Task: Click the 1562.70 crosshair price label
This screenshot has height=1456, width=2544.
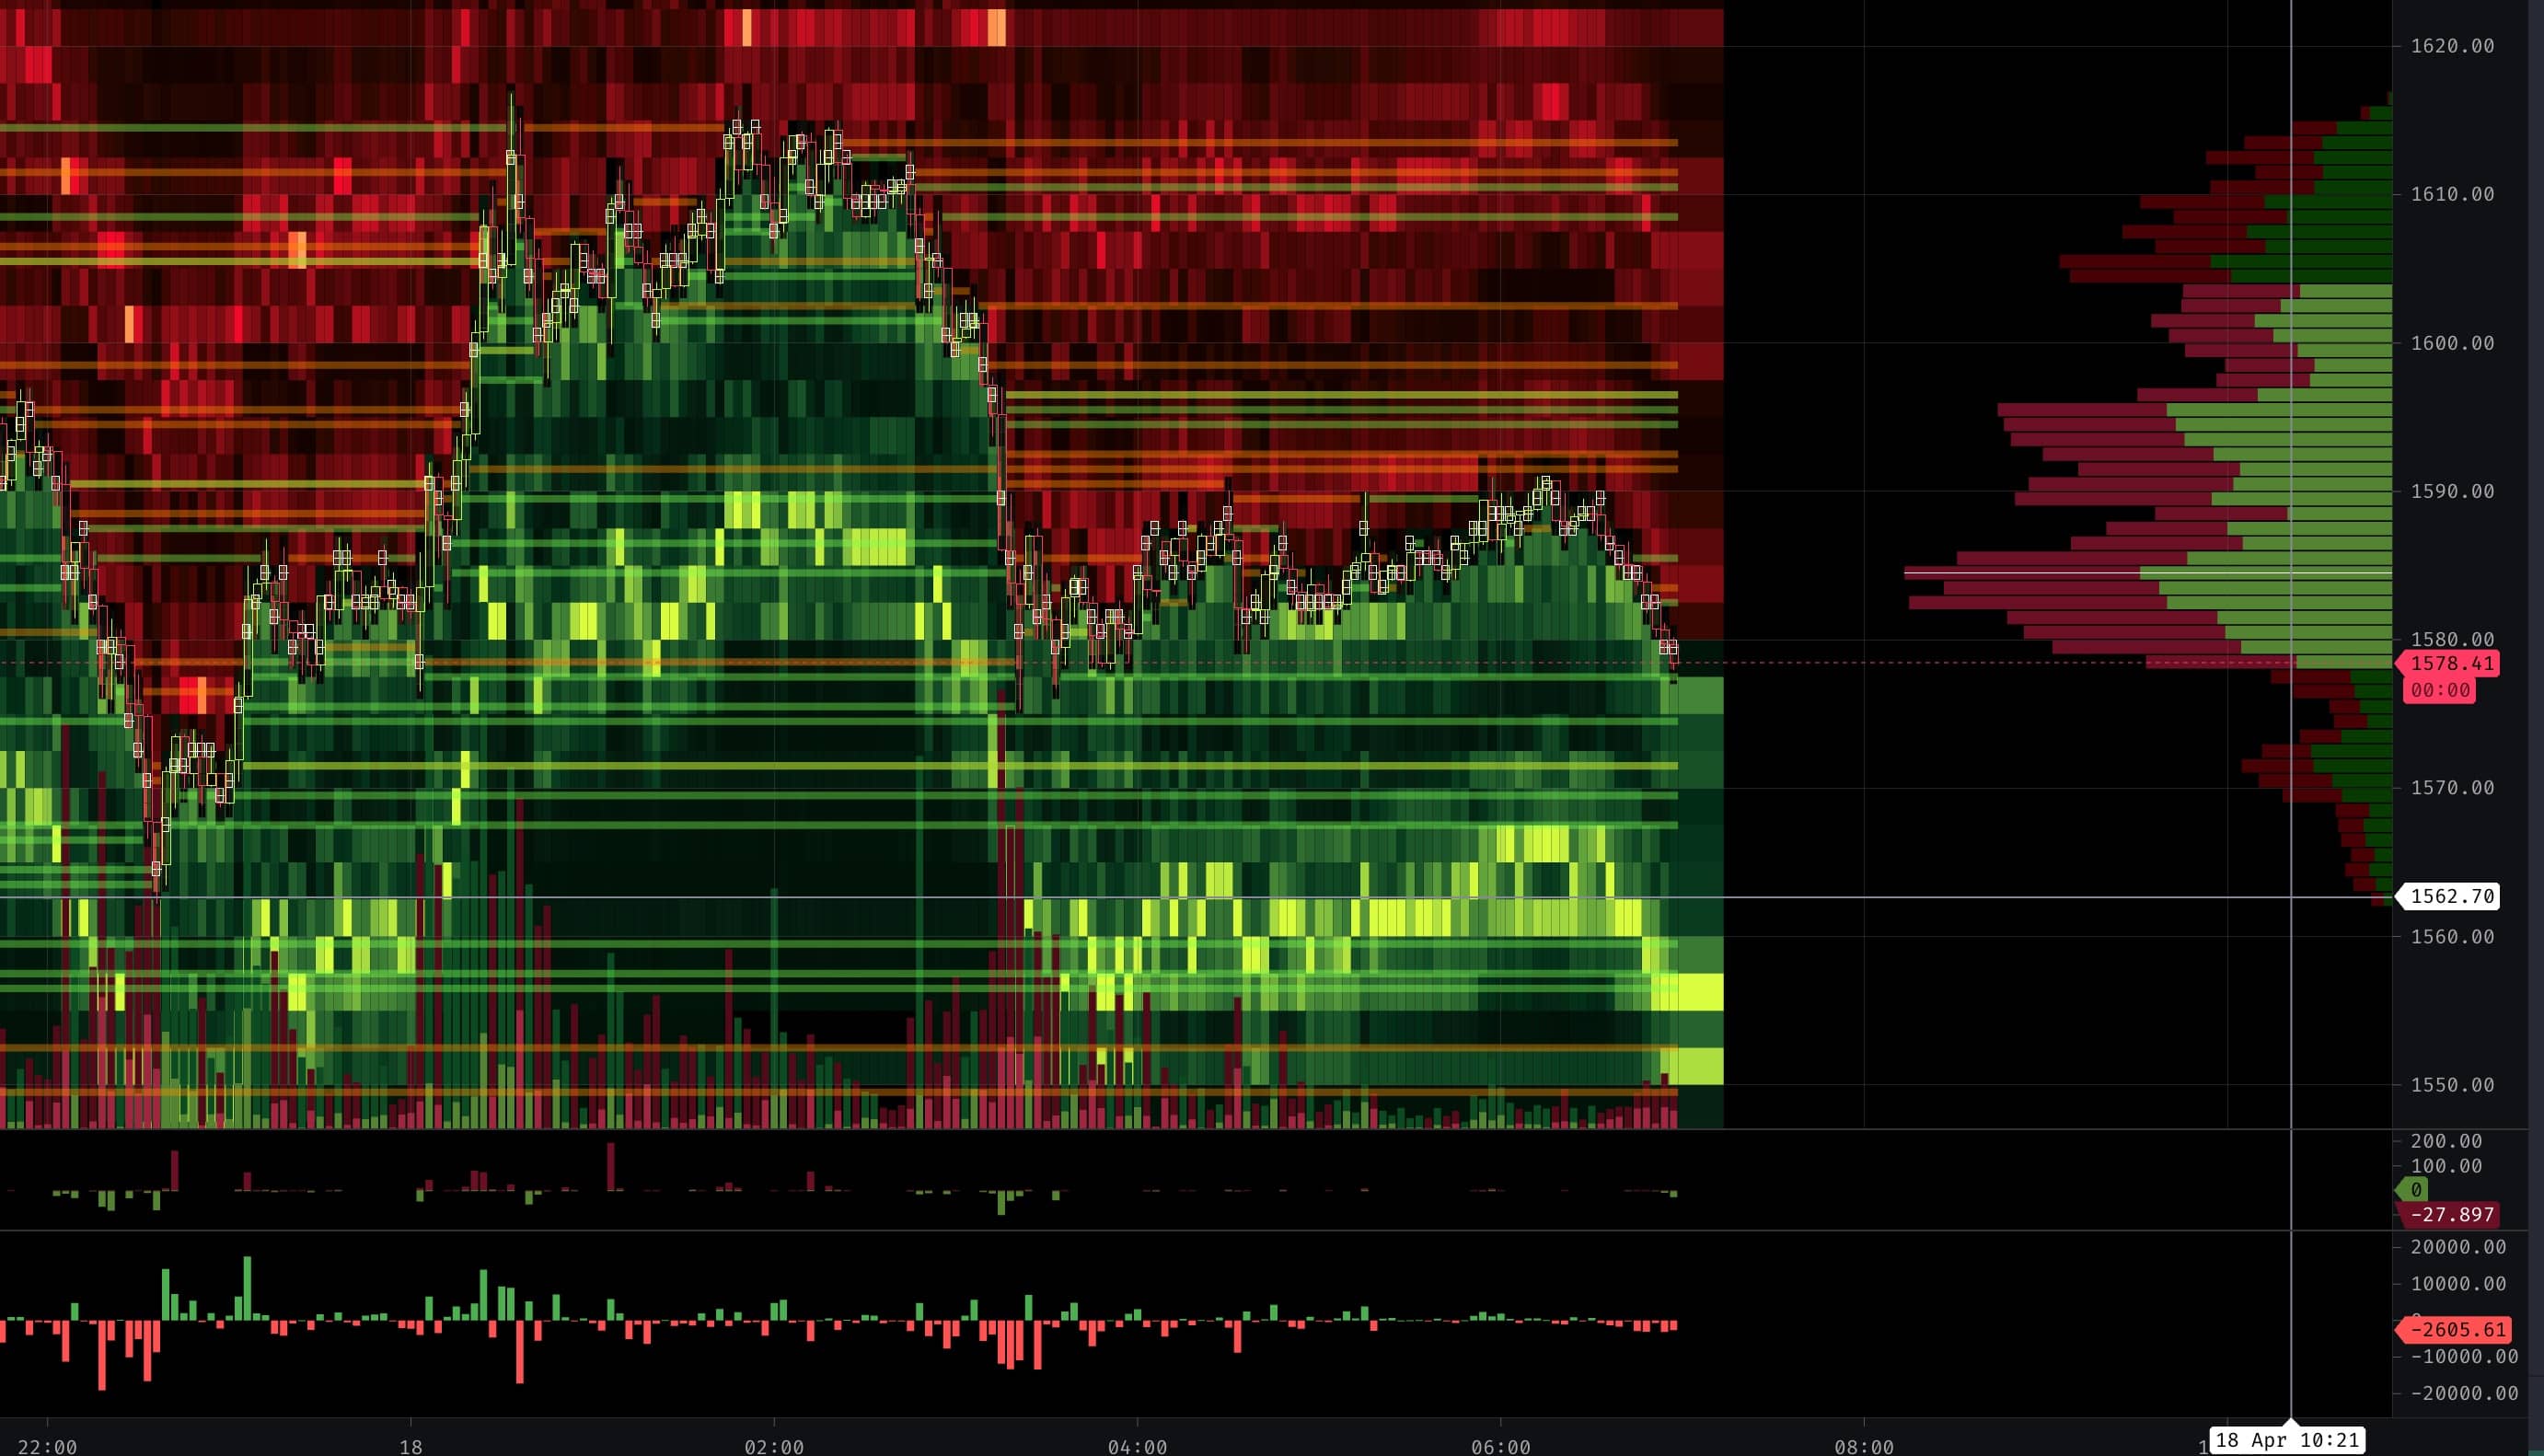Action: tap(2452, 896)
